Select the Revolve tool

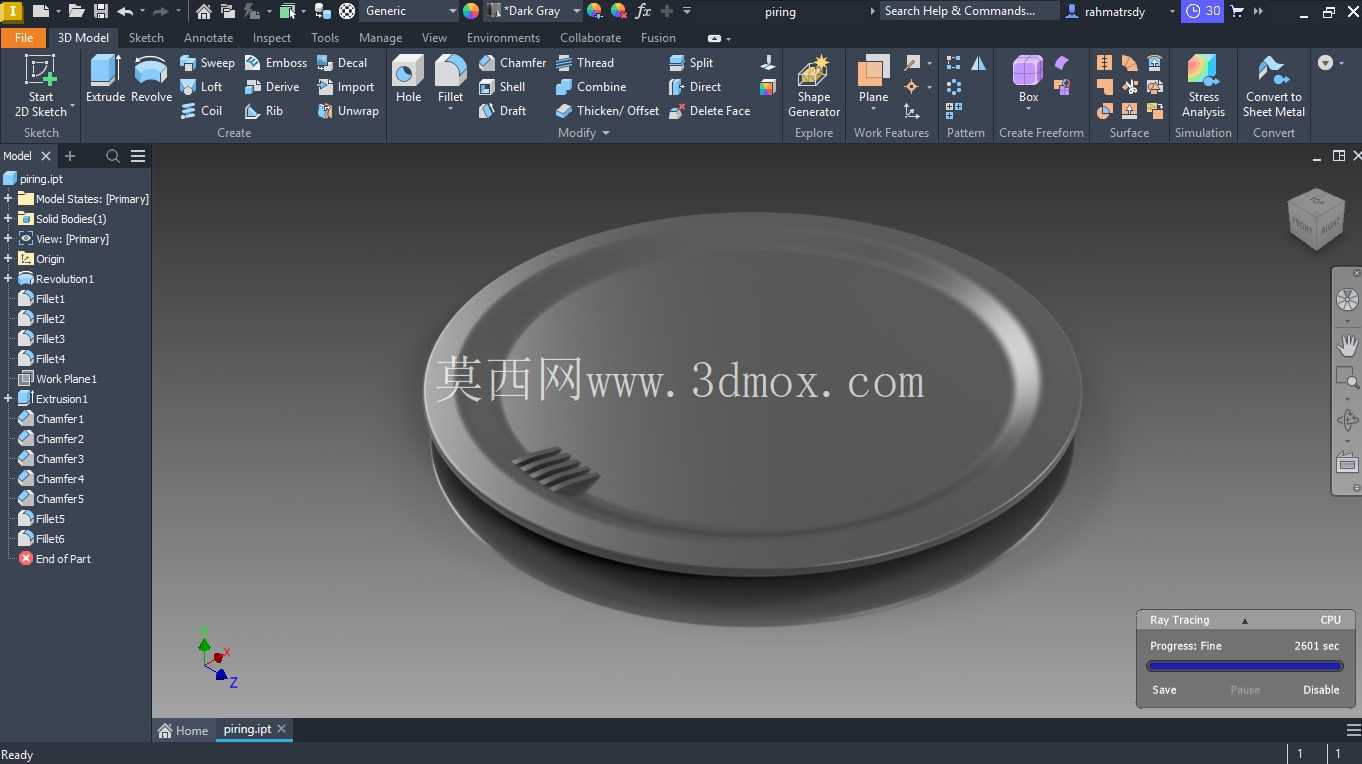151,79
